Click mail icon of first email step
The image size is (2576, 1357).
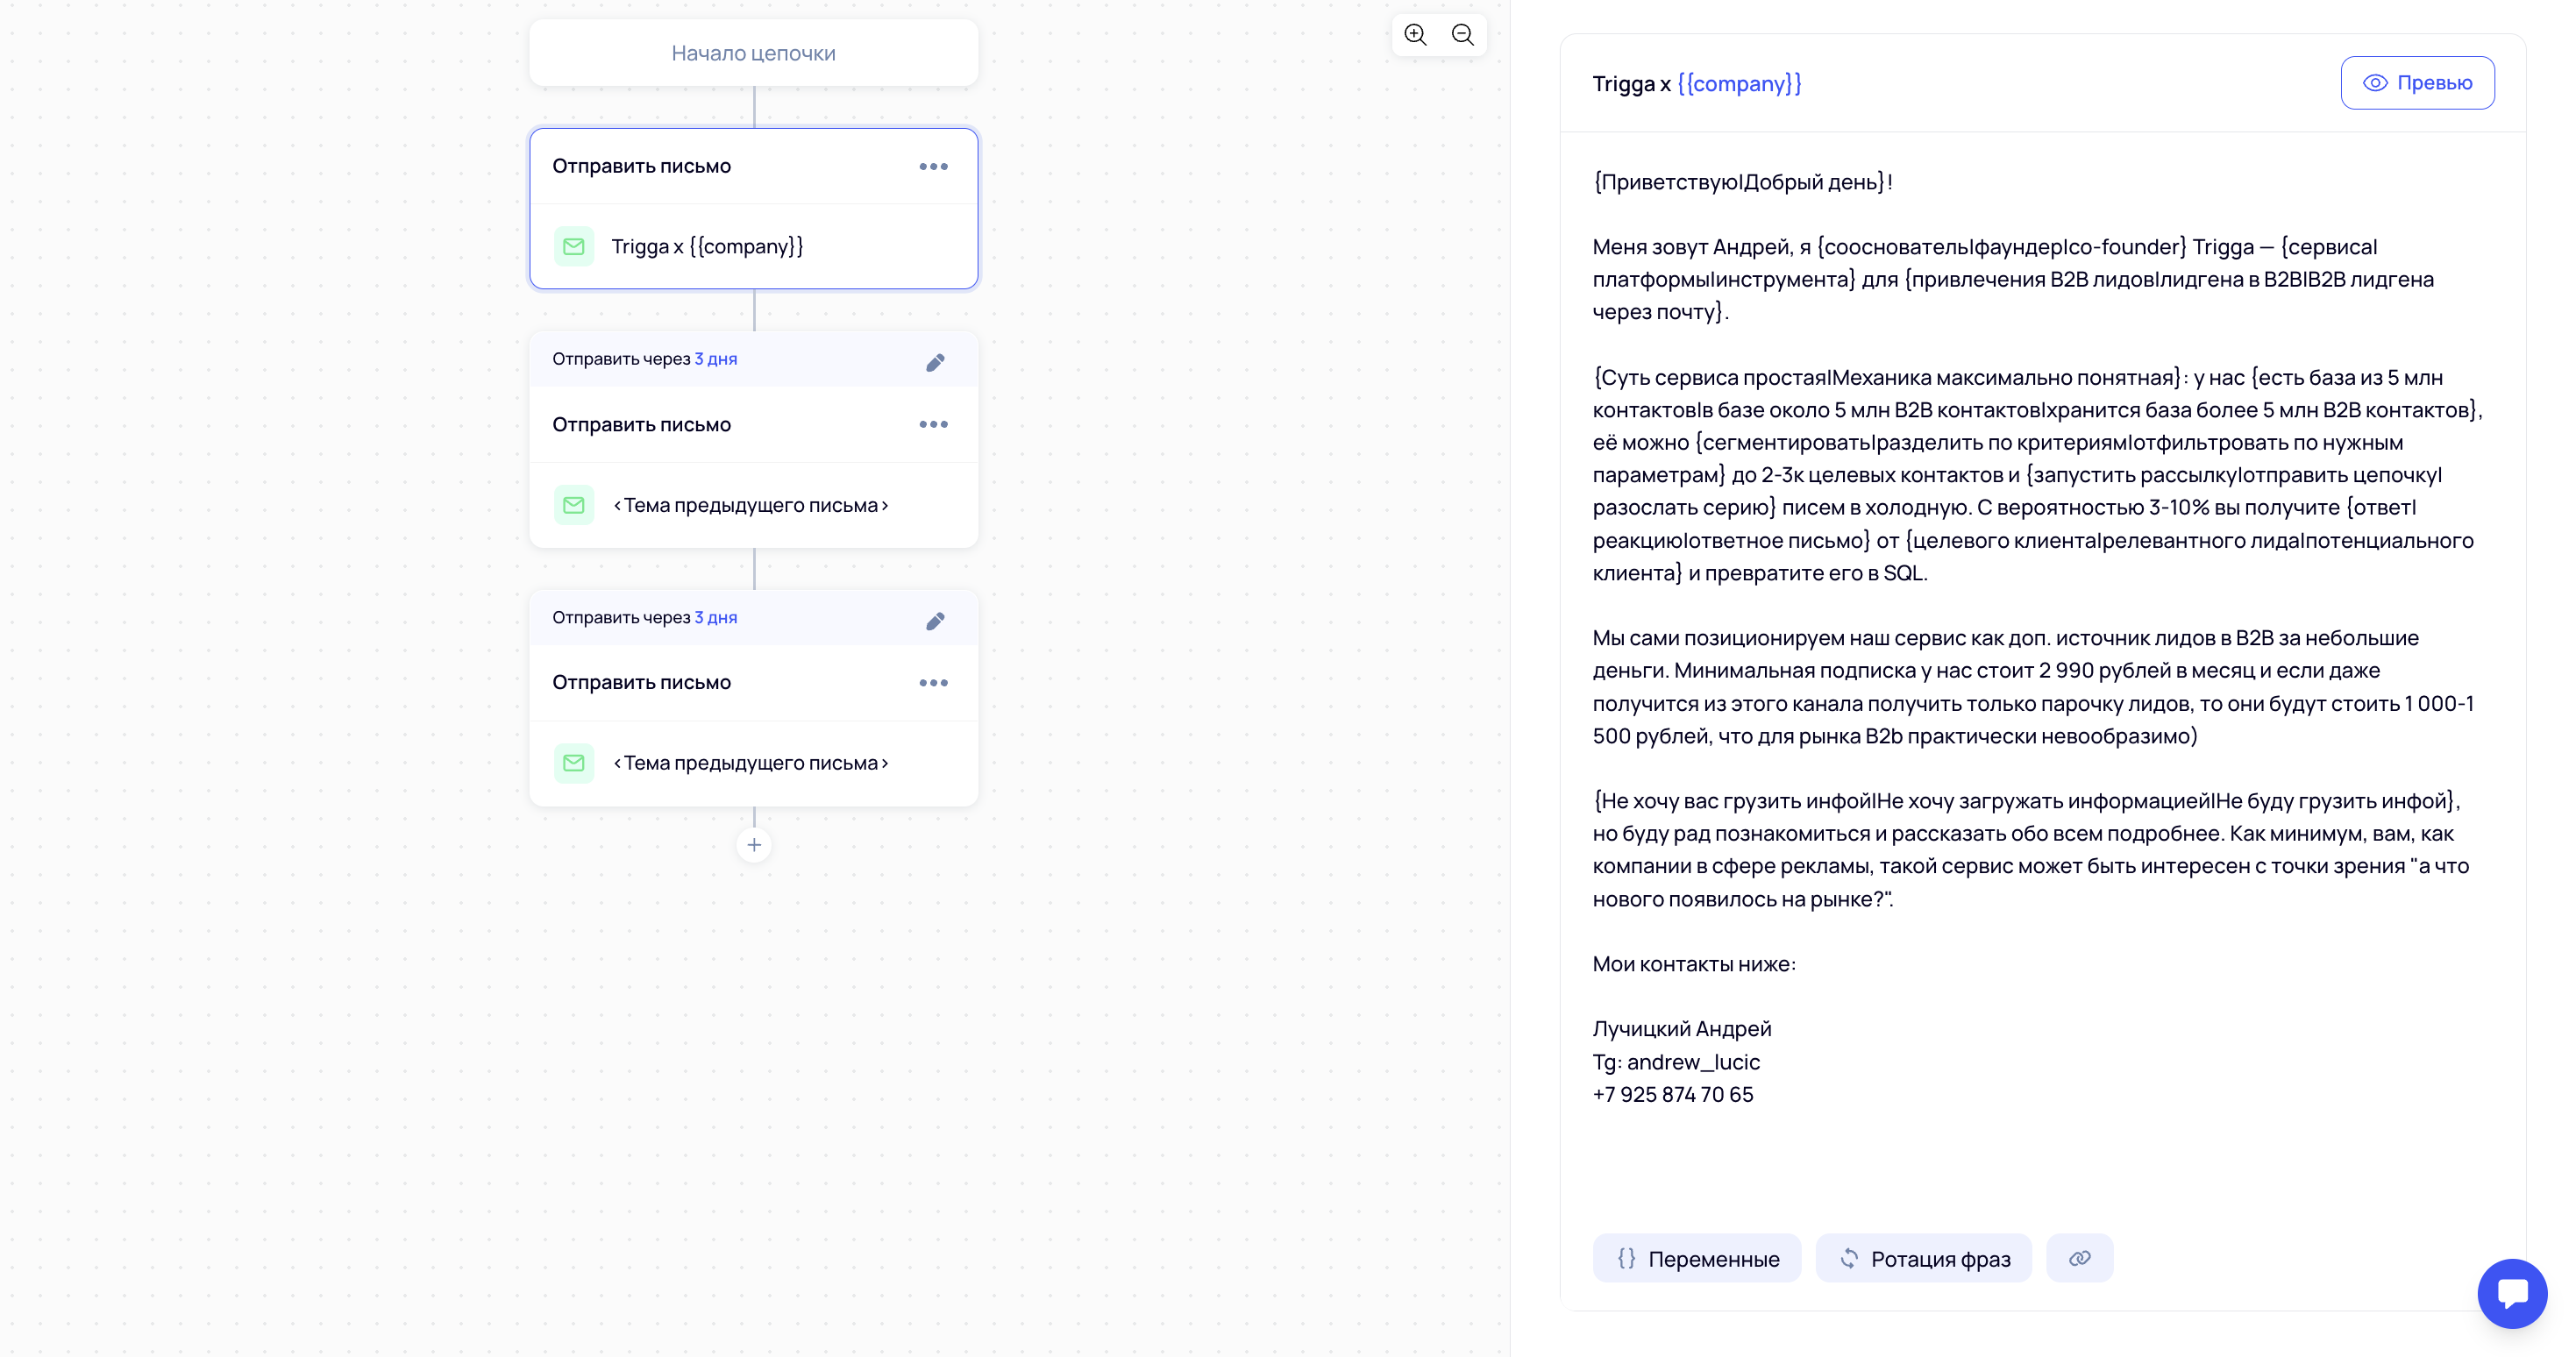(x=574, y=247)
